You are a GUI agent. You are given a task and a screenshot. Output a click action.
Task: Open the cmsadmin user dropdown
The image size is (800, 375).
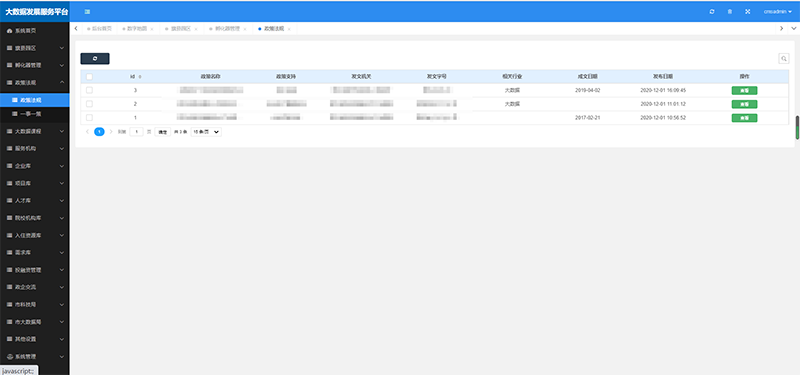[x=778, y=12]
